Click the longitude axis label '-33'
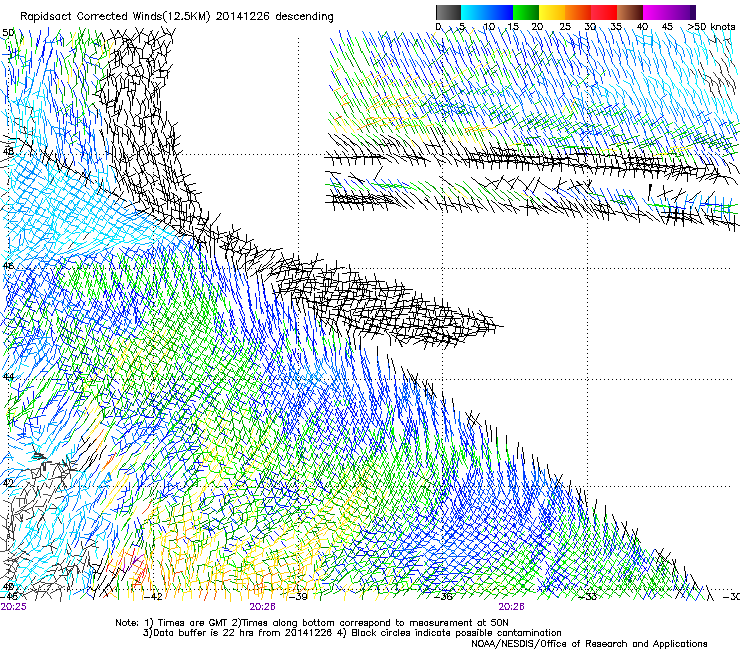The width and height of the screenshot is (740, 650). pos(588,597)
